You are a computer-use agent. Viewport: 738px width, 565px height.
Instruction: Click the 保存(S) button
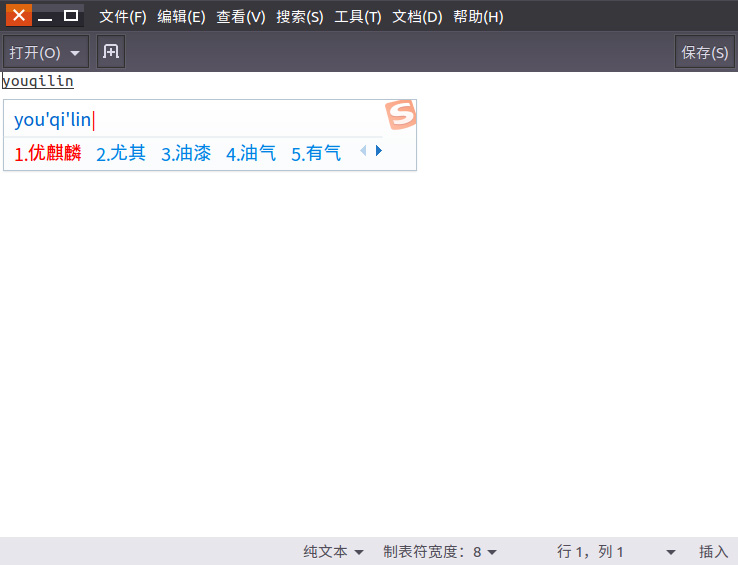[x=705, y=52]
